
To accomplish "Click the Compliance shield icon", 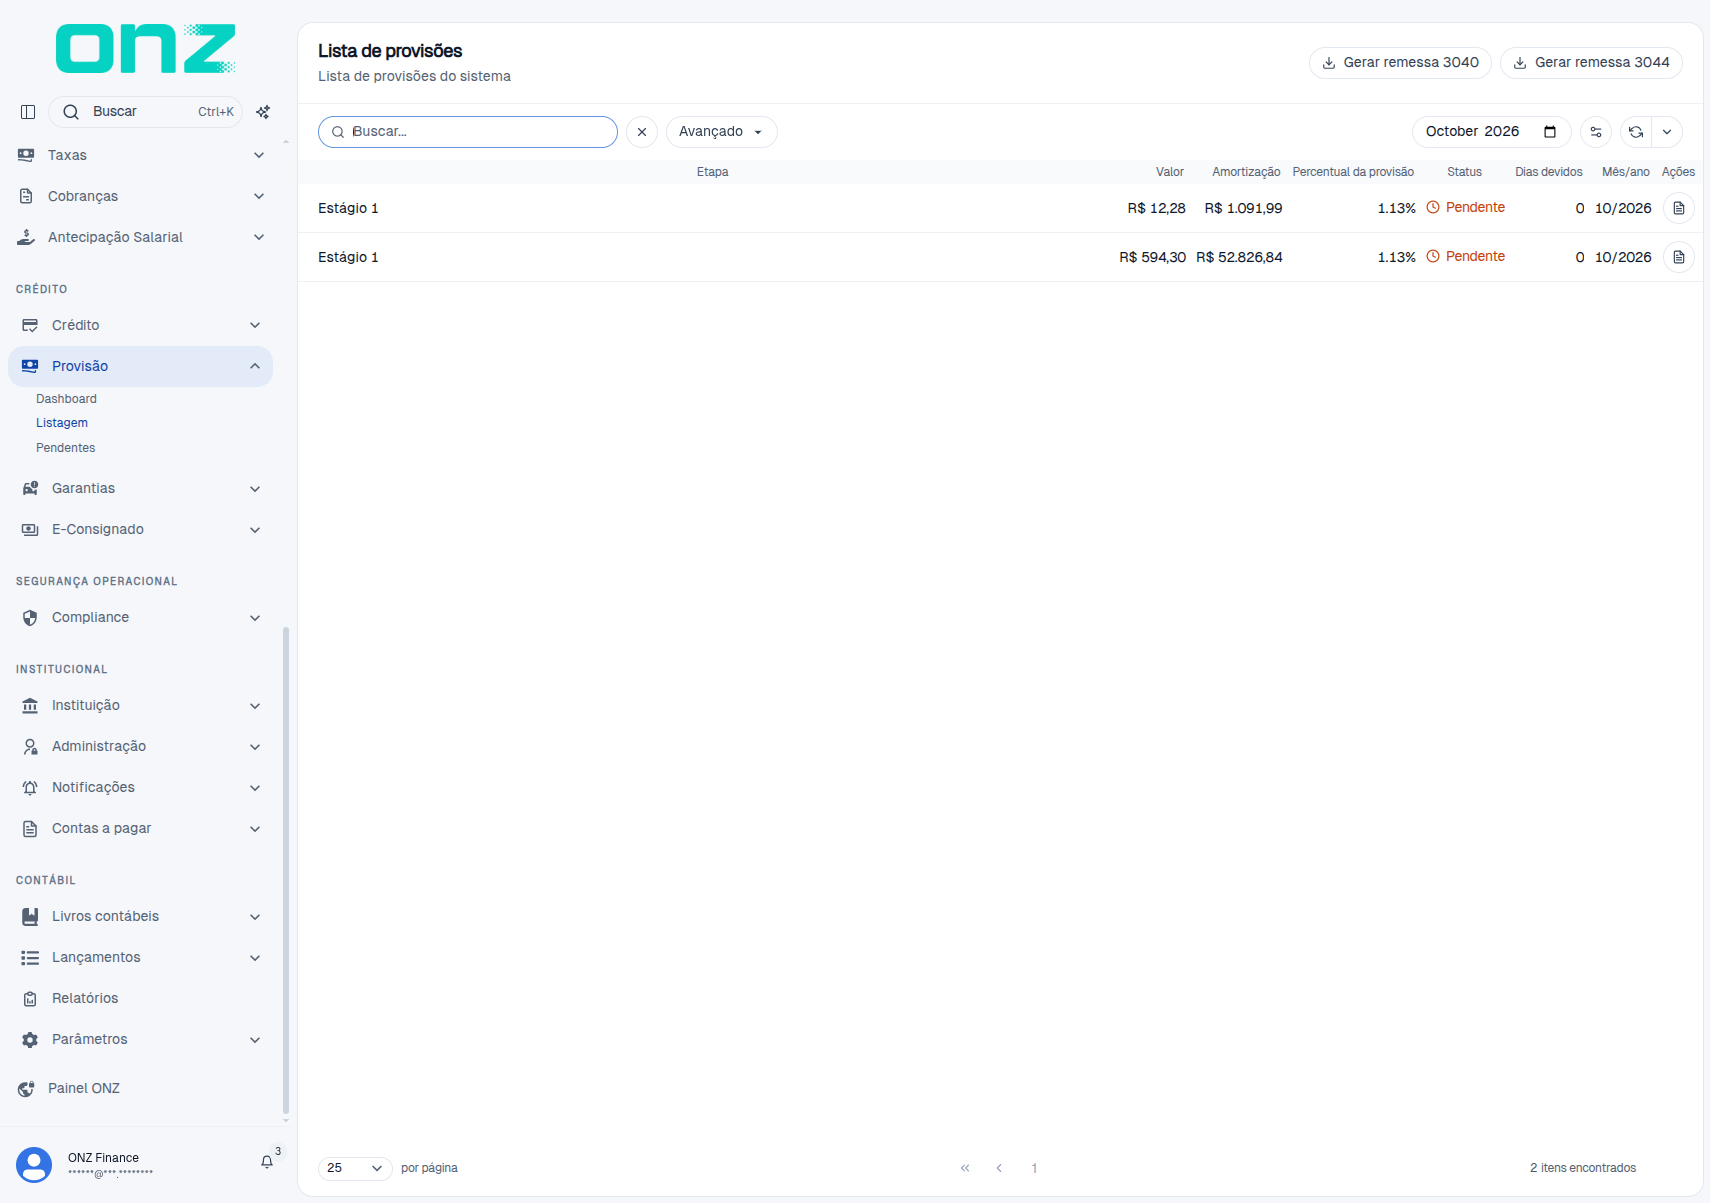I will pos(30,618).
